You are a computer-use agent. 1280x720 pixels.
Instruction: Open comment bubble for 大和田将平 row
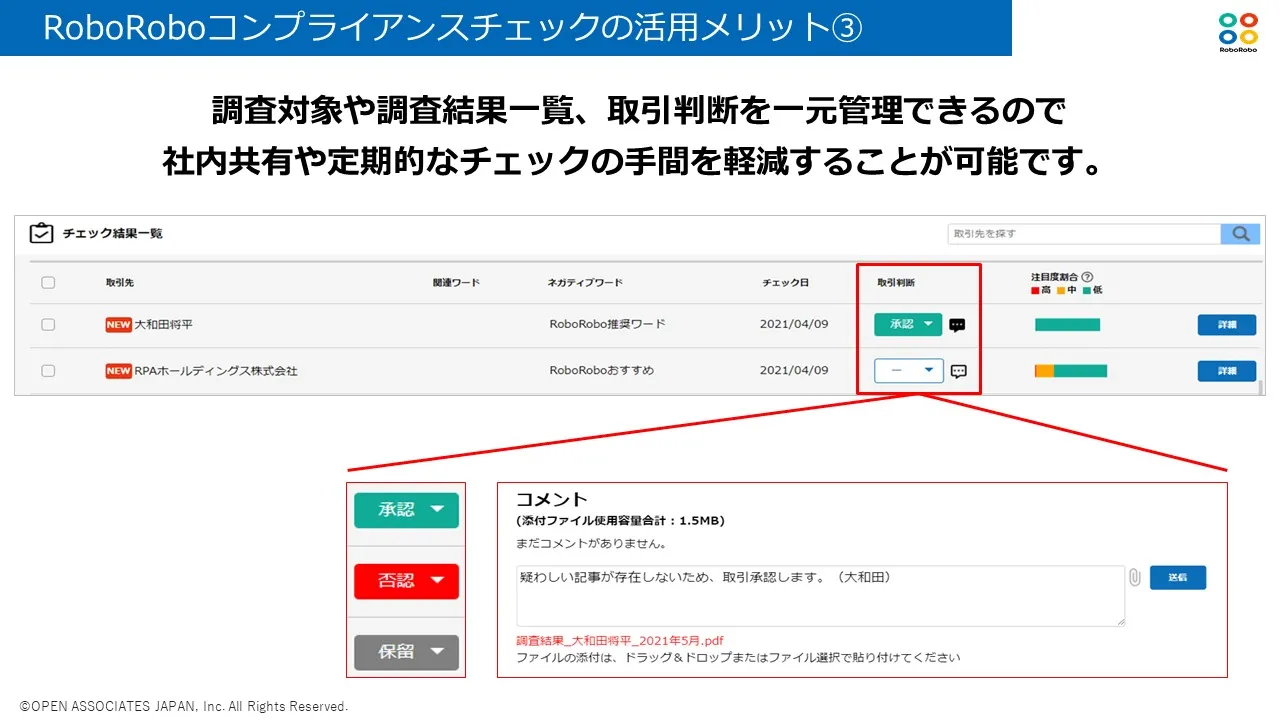pyautogui.click(x=957, y=325)
